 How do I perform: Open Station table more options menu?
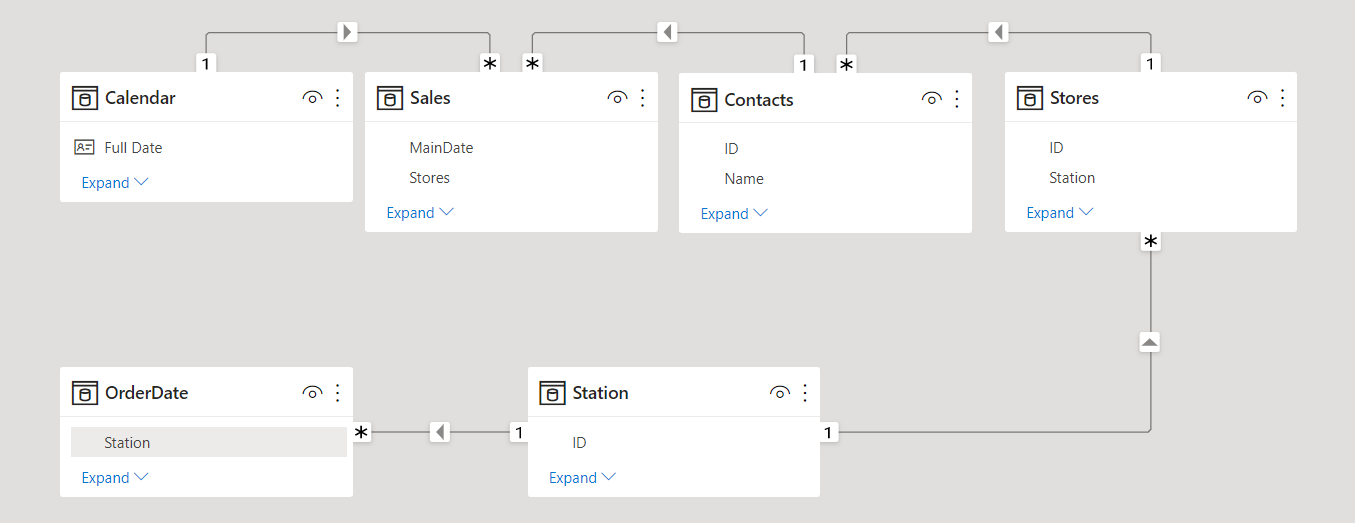coord(804,393)
